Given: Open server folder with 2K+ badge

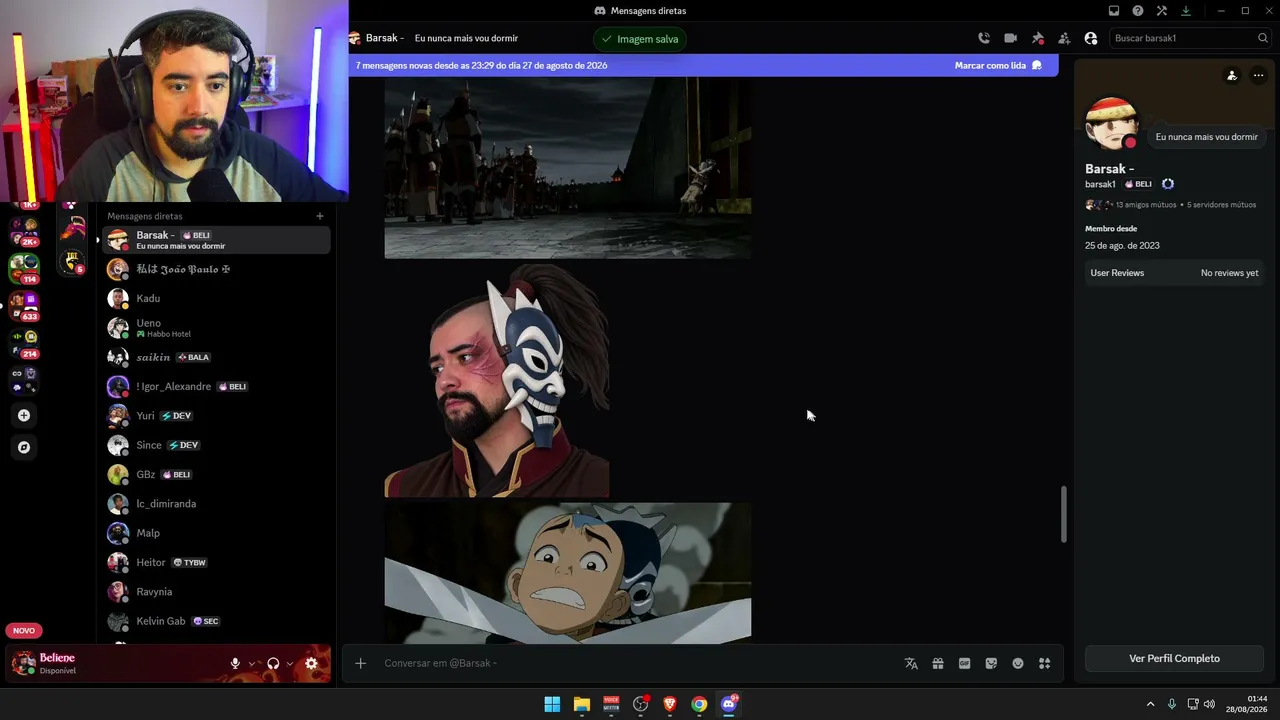Looking at the screenshot, I should click(x=24, y=231).
